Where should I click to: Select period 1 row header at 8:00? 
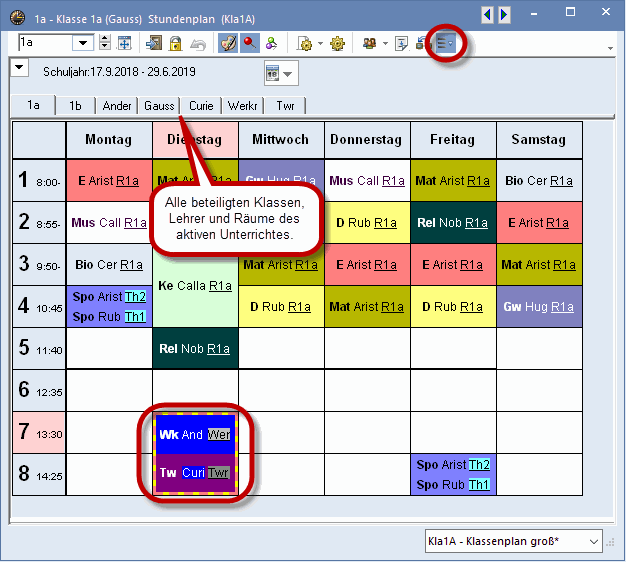[39, 180]
